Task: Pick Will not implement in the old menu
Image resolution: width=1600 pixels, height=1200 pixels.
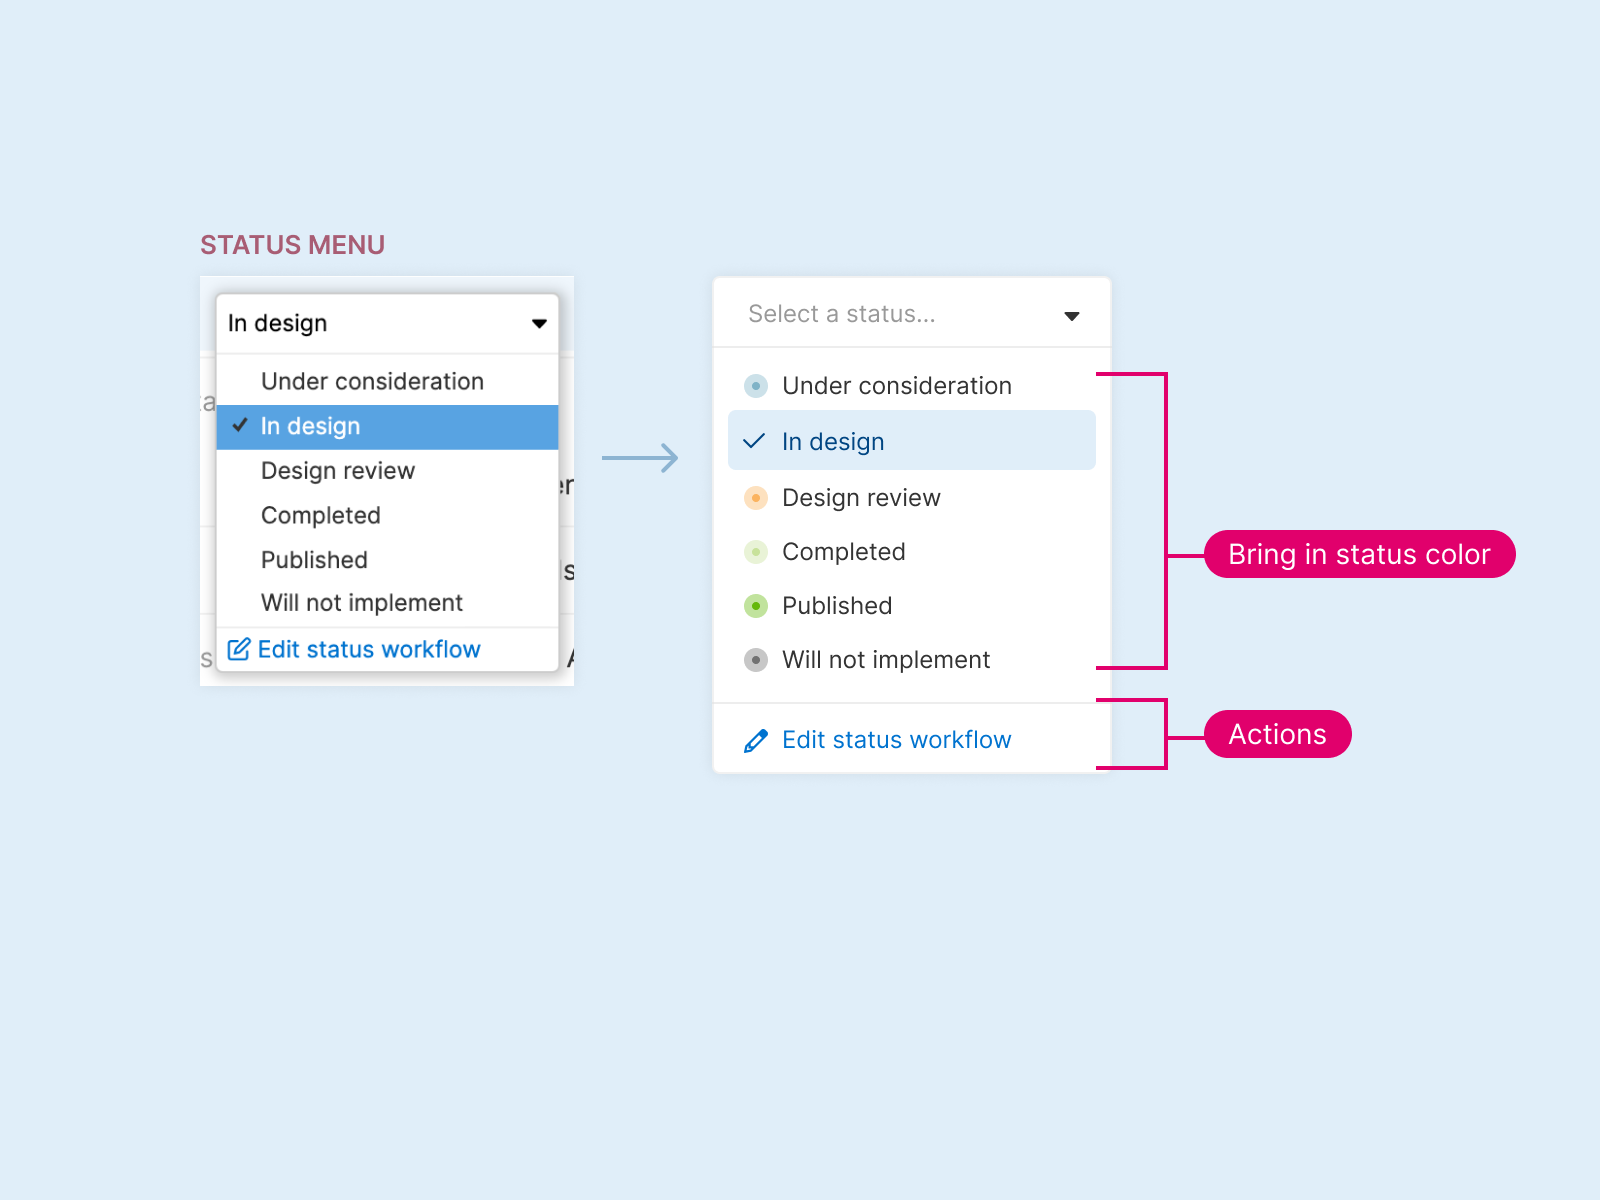Action: coord(362,603)
